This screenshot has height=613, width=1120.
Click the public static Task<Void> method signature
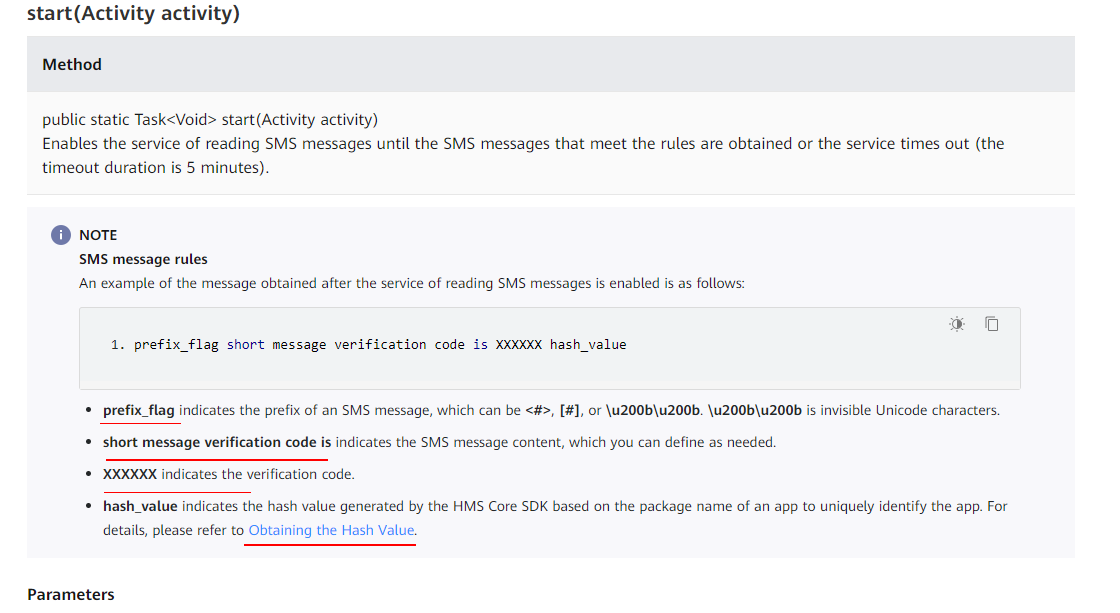click(210, 119)
